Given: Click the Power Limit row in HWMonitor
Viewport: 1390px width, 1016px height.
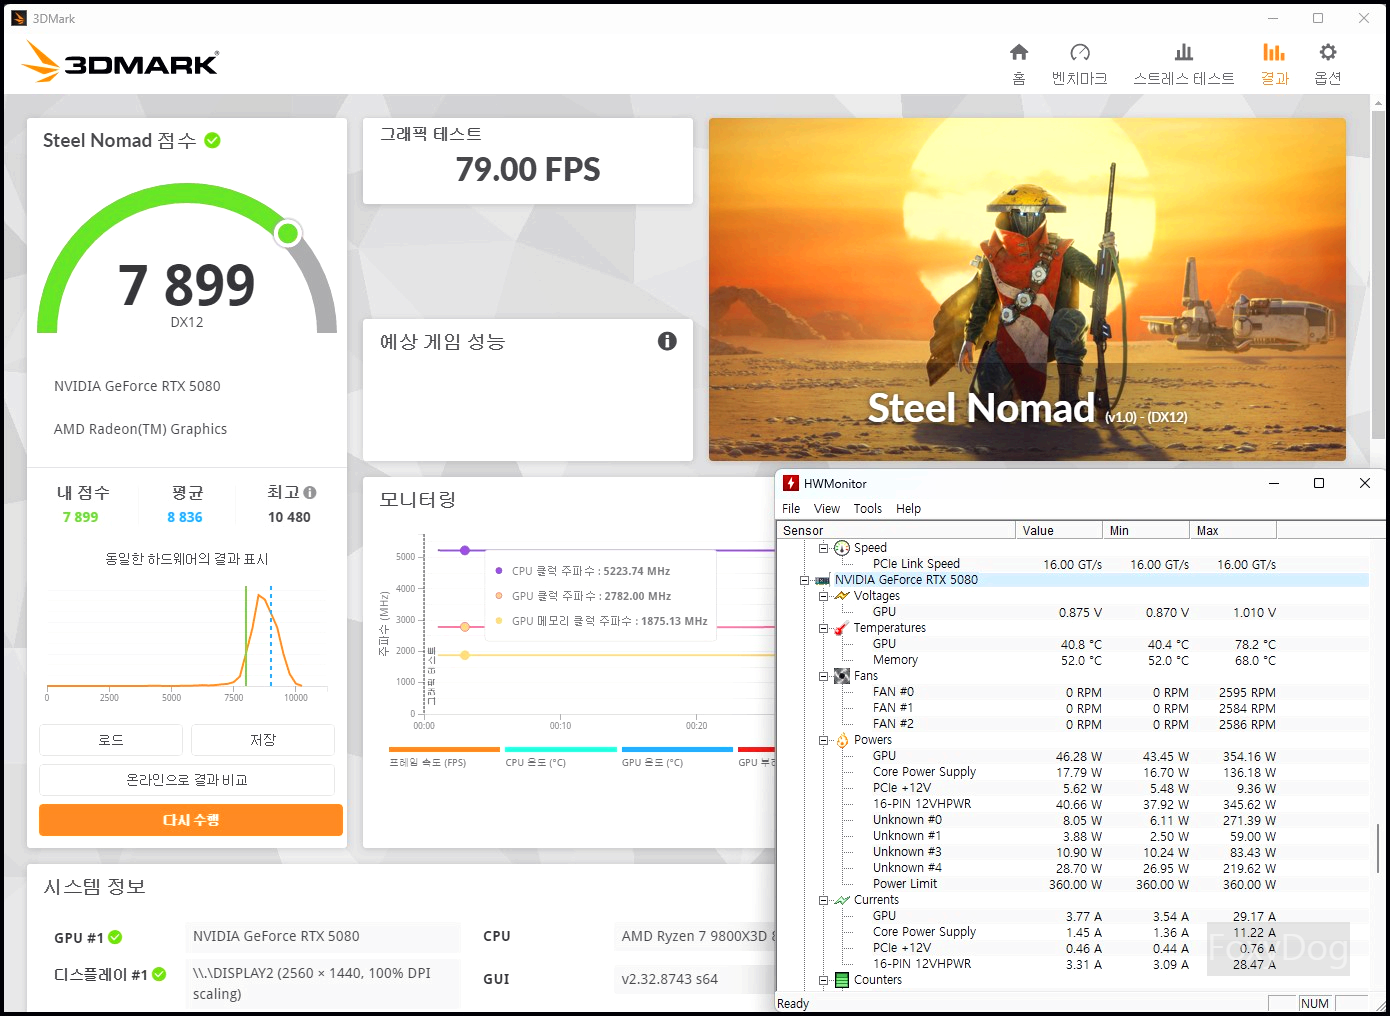Looking at the screenshot, I should click(1073, 884).
